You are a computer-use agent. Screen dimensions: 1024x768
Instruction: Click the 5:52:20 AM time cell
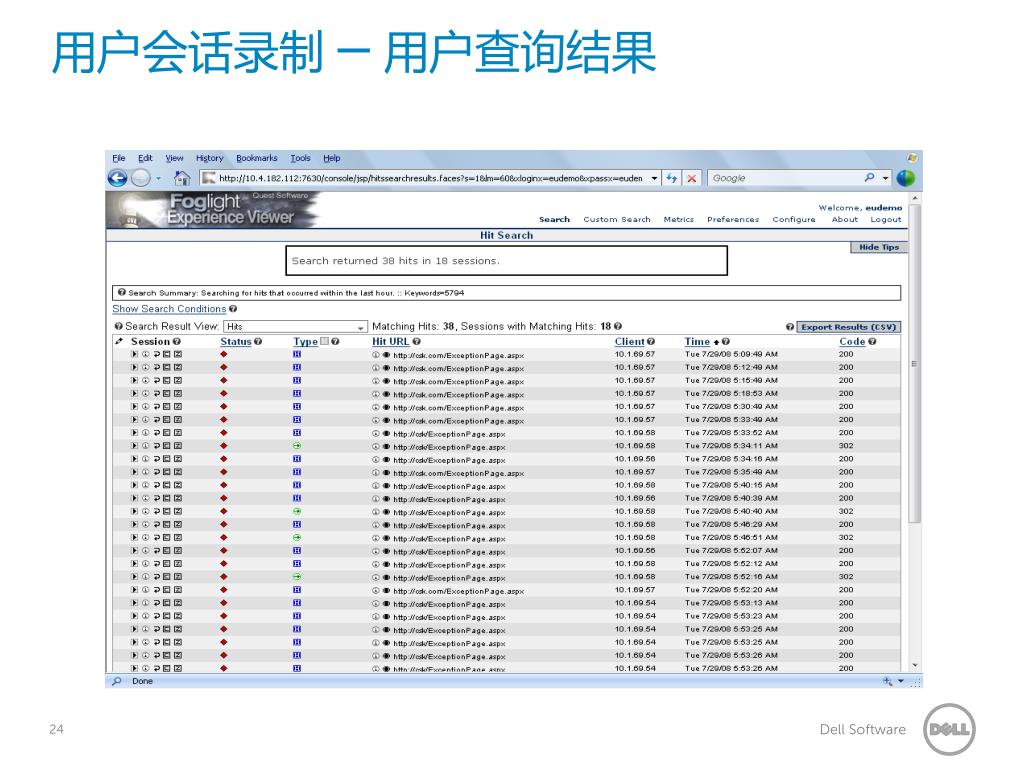(731, 590)
